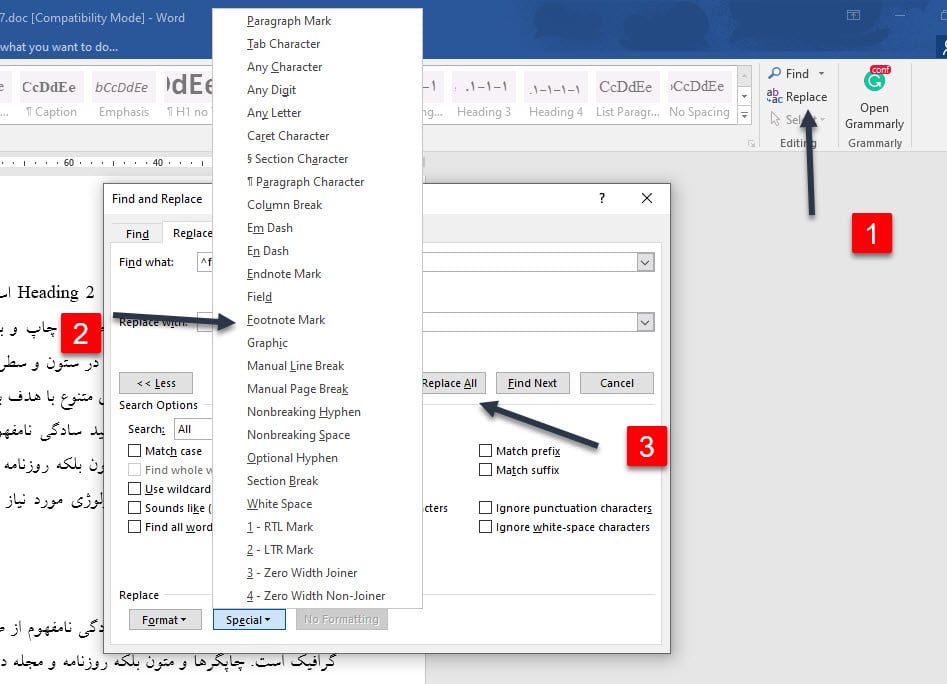
Task: Open the Format dropdown button
Action: [165, 620]
